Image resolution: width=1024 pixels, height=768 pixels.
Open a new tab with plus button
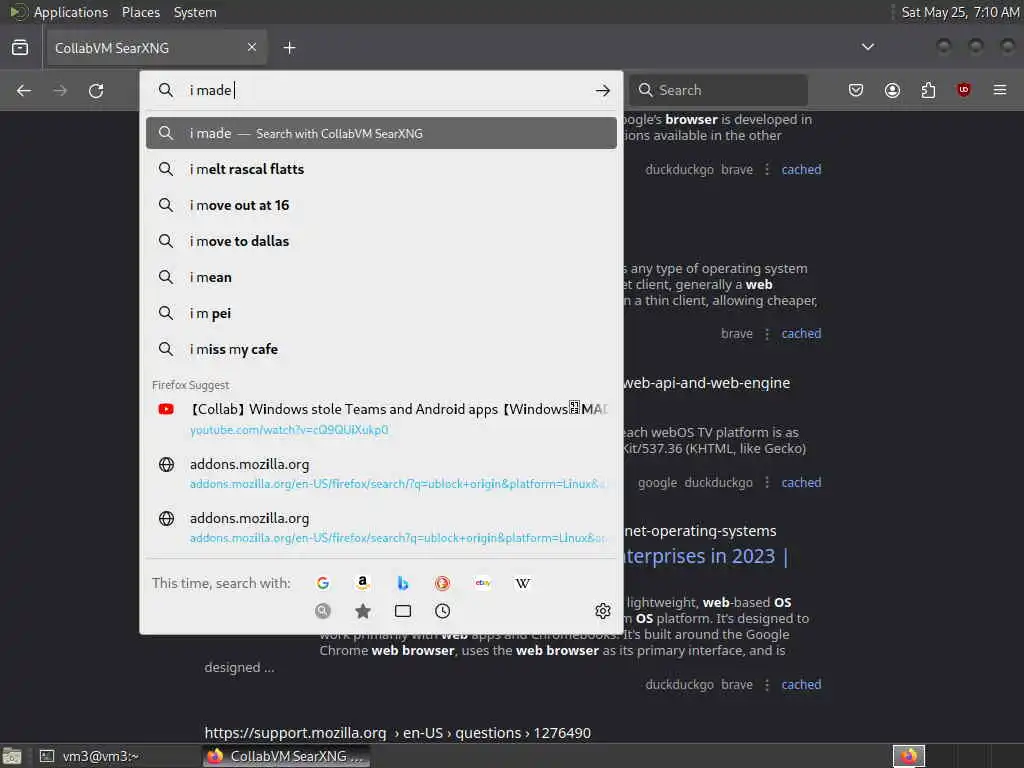[289, 48]
